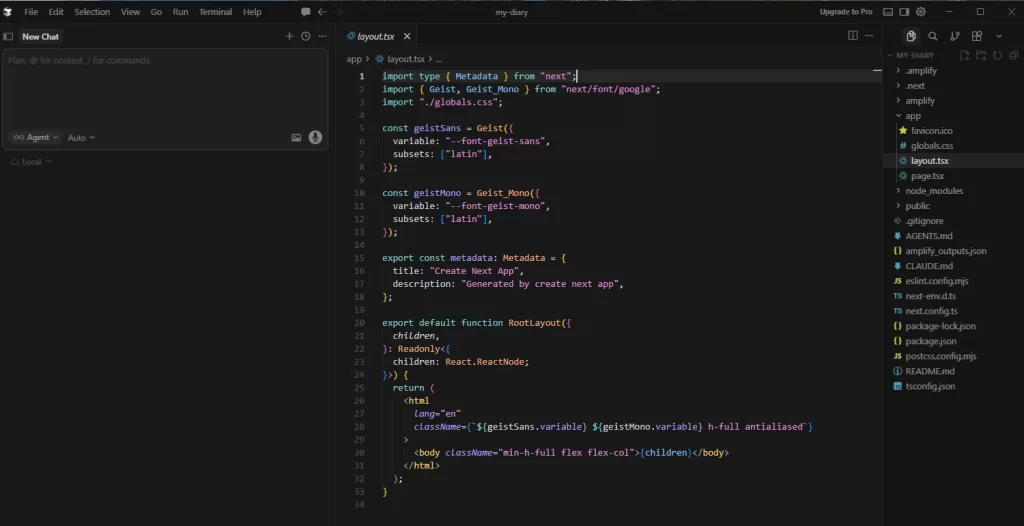Click the New Folder icon in explorer
Screen dimensions: 1024x526
[x=981, y=56]
